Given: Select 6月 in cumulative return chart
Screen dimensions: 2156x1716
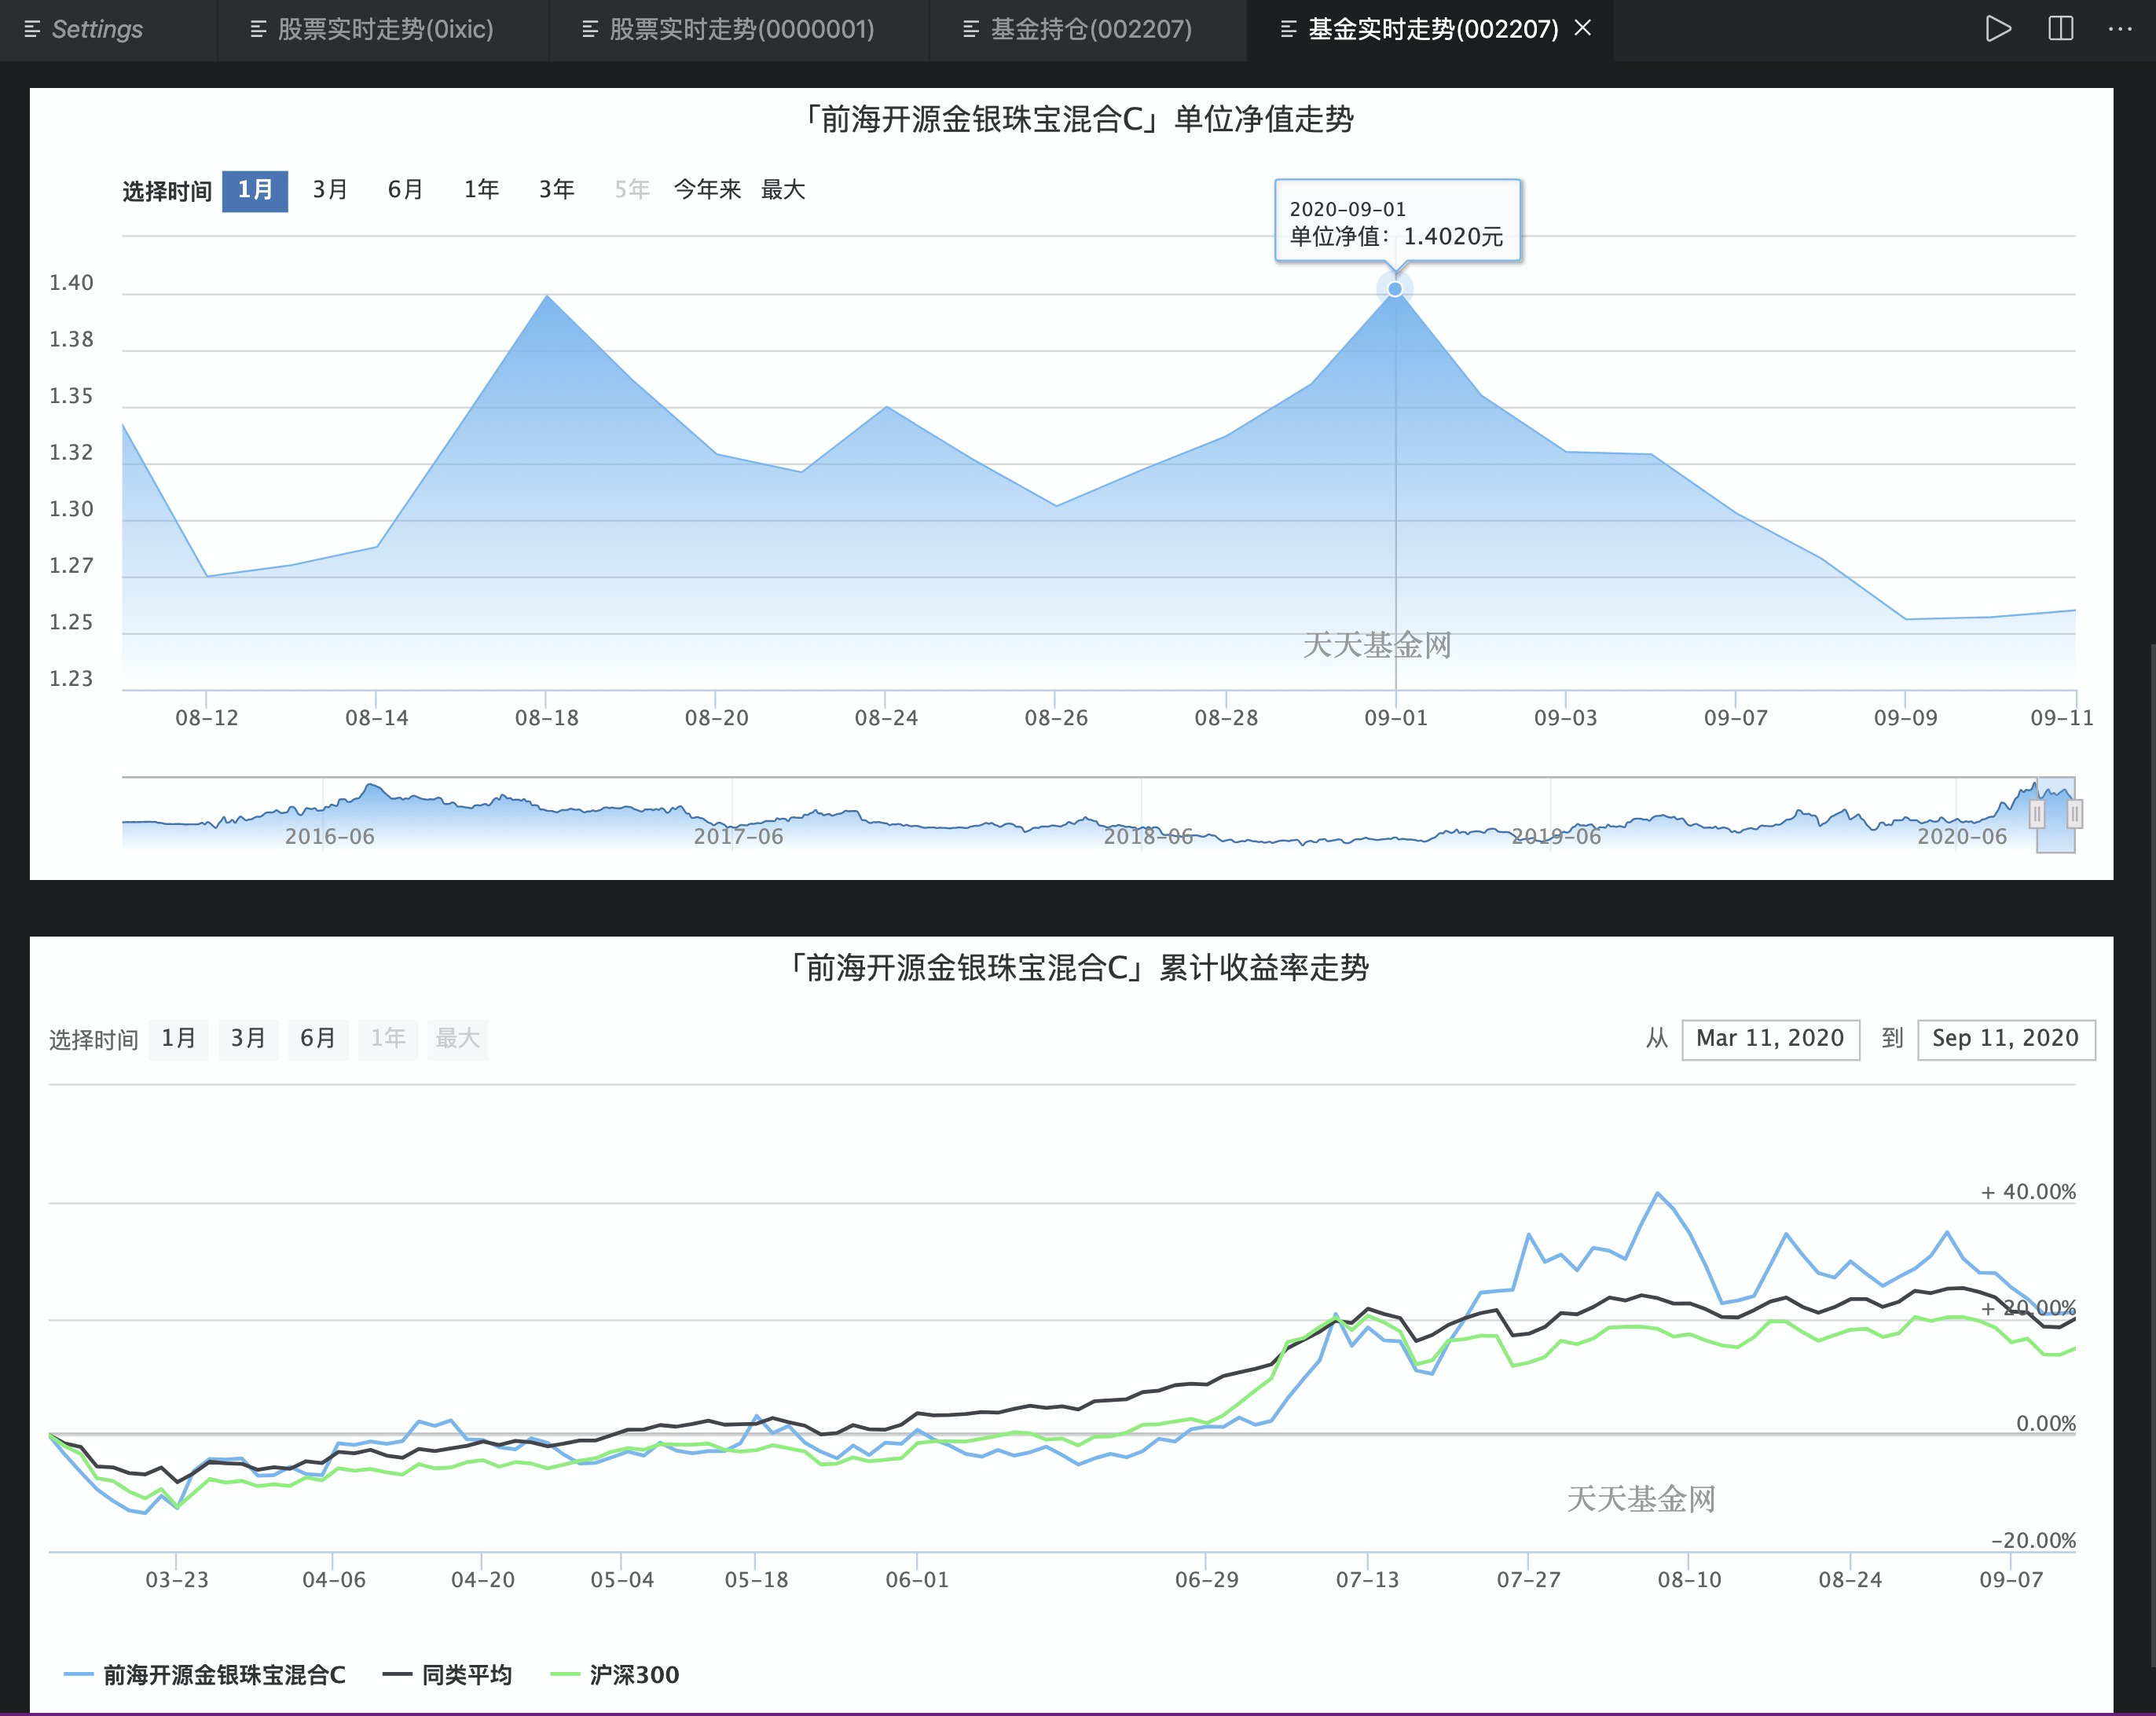Looking at the screenshot, I should click(x=318, y=1039).
